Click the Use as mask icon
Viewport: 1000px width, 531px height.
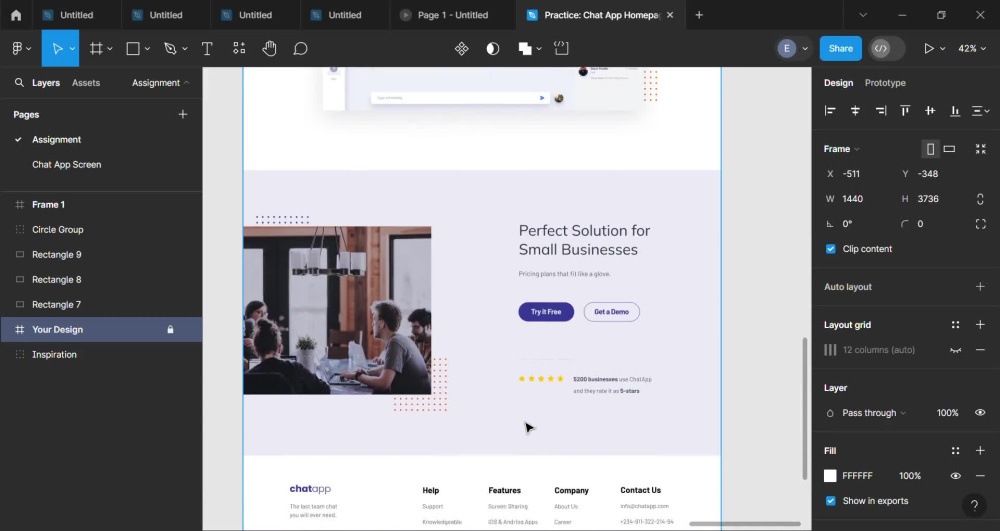[493, 48]
